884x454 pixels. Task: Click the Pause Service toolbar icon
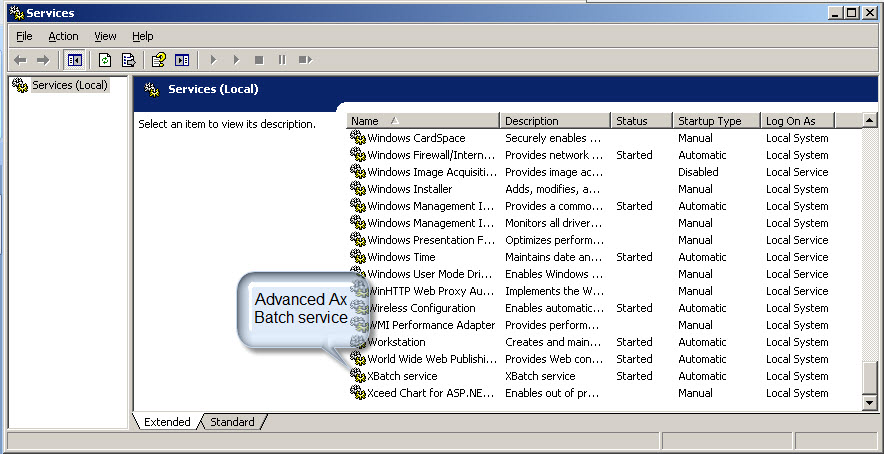pos(282,60)
